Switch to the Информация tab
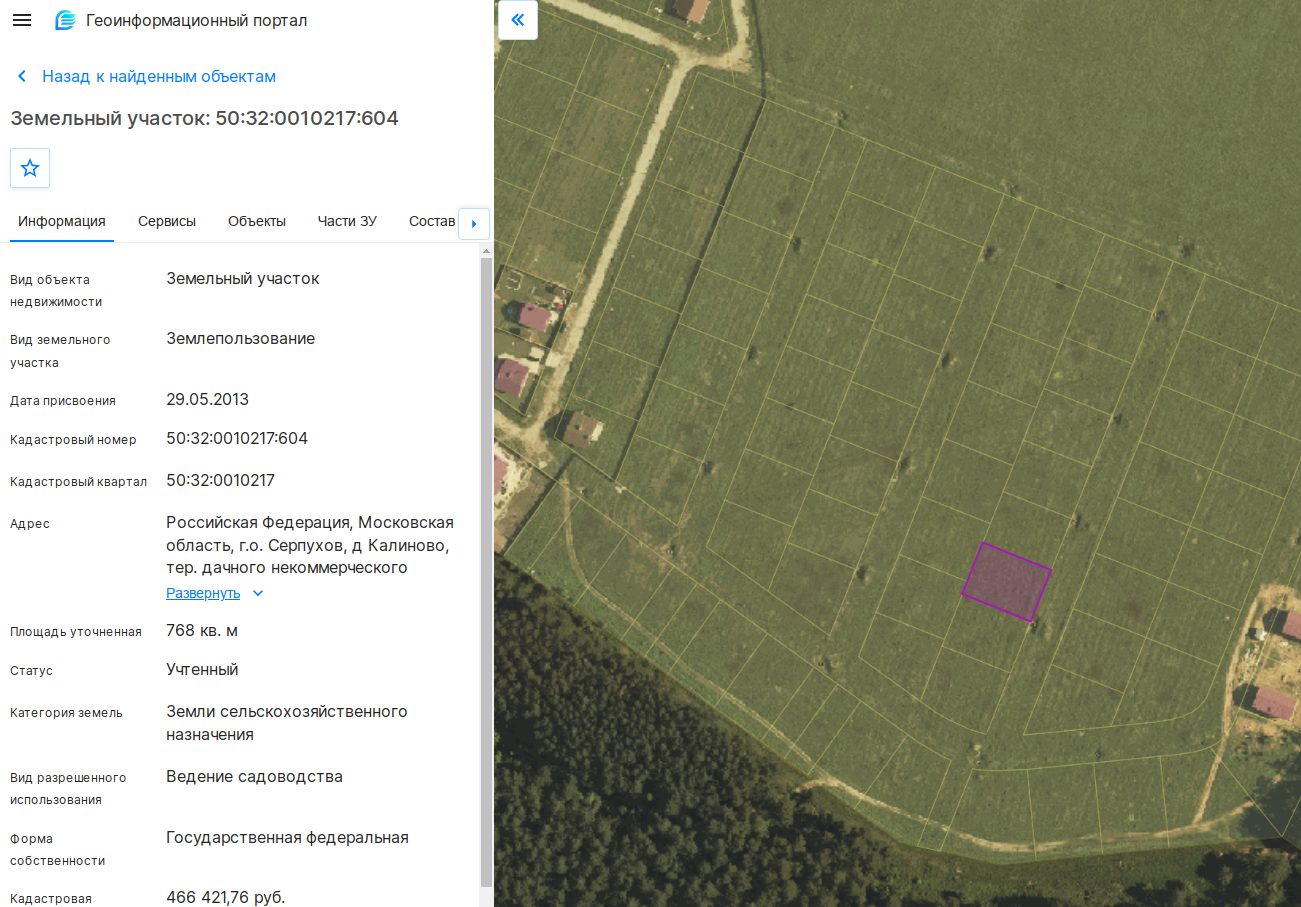The image size is (1301, 907). 62,221
